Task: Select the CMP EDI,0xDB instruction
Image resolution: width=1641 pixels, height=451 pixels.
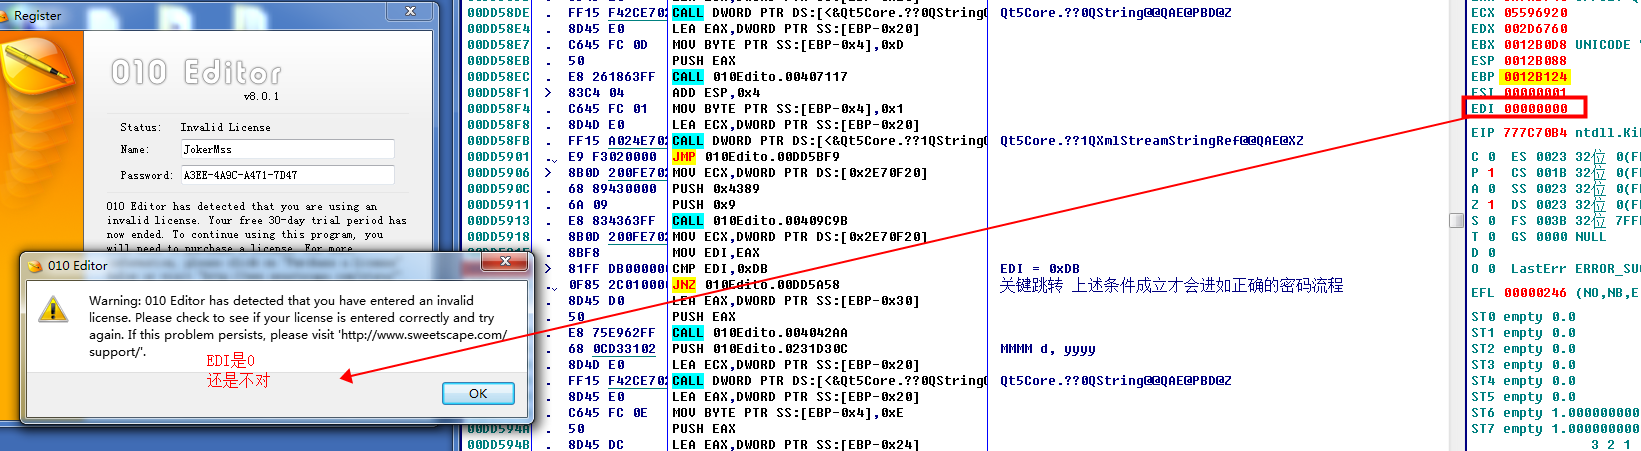Action: pos(720,269)
